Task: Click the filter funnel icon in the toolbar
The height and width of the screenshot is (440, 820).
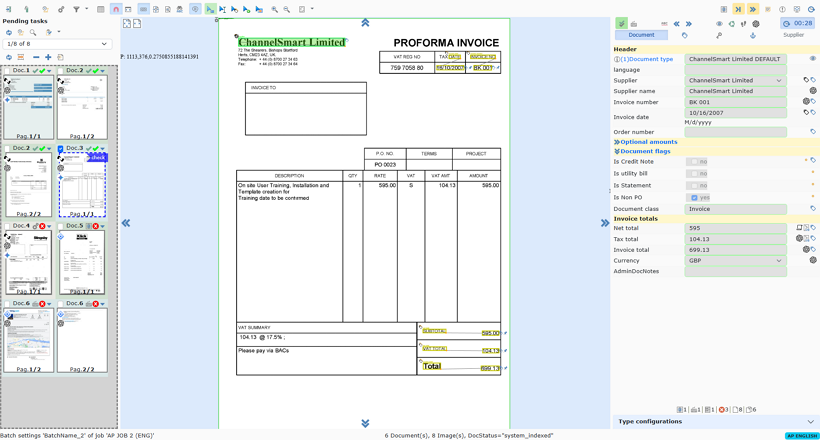Action: pyautogui.click(x=76, y=9)
